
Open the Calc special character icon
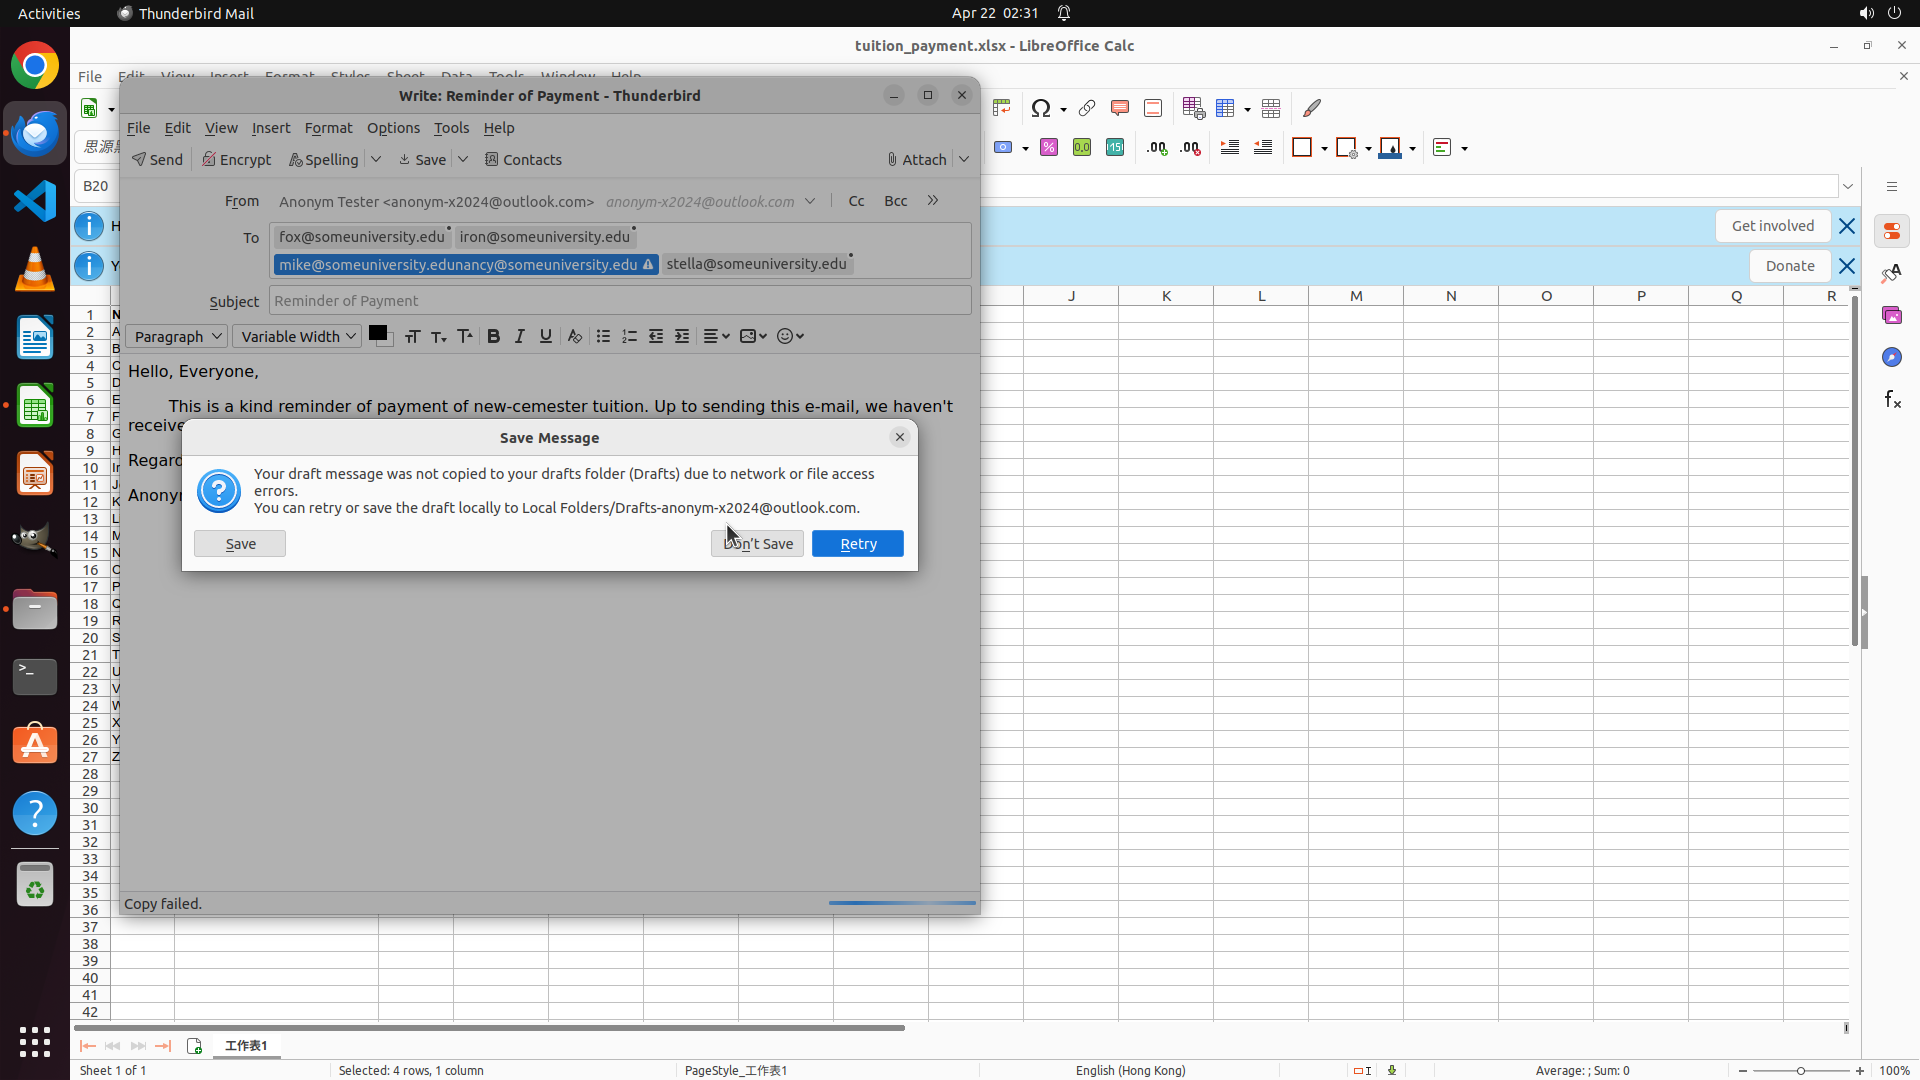click(x=1041, y=108)
